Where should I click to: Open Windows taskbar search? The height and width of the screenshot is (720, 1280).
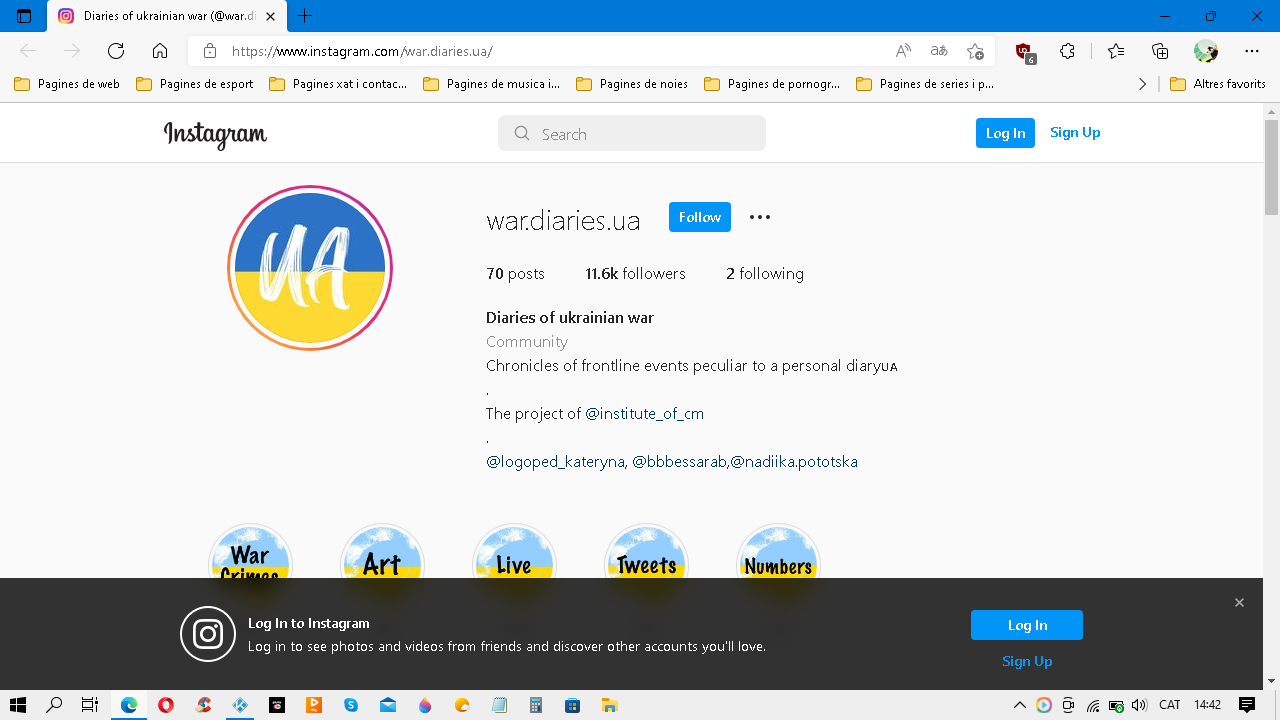point(55,705)
